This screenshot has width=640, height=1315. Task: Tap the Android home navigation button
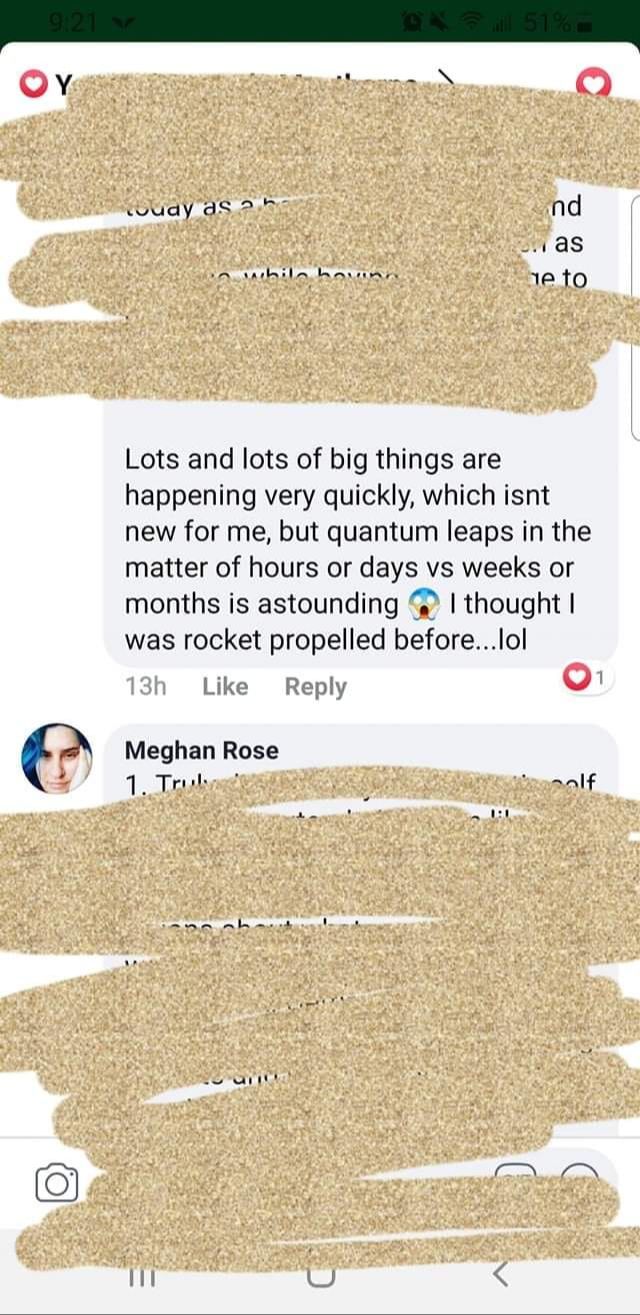(319, 1277)
